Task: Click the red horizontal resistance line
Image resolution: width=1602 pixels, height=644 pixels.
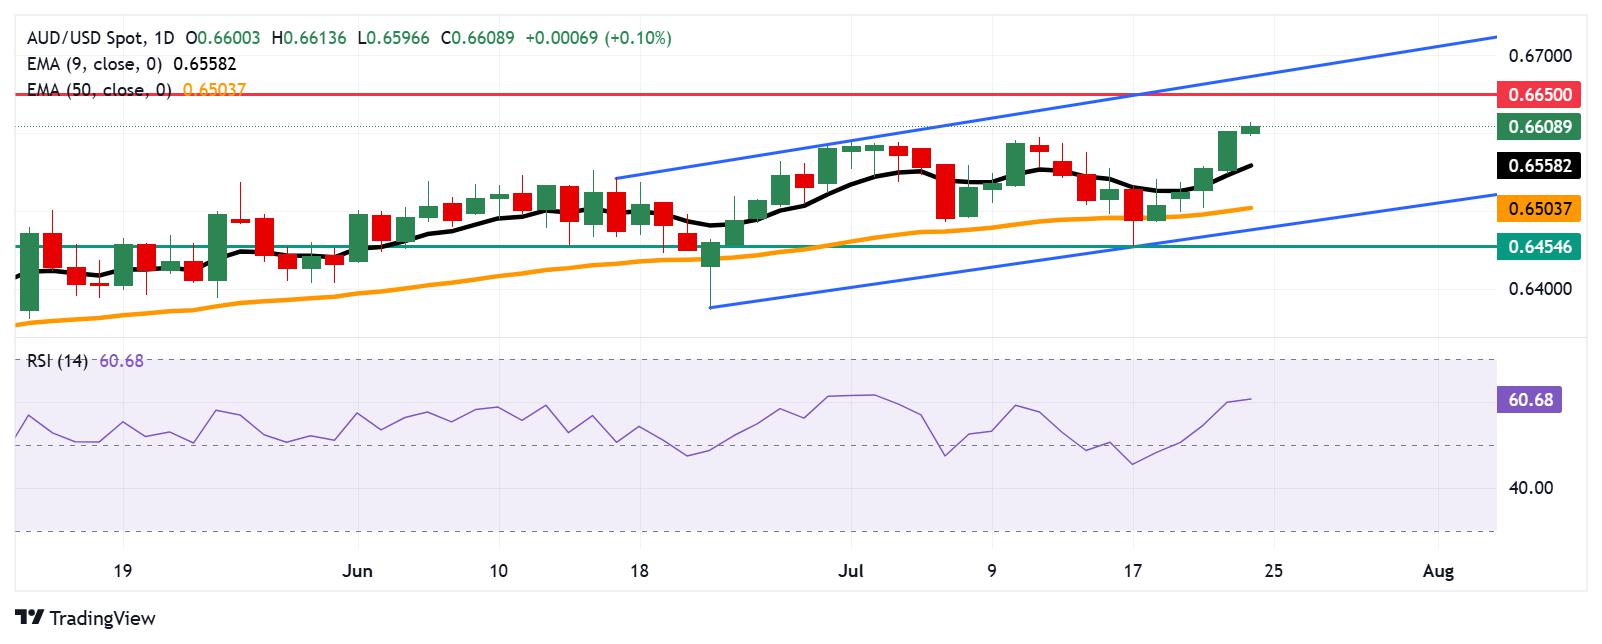Action: click(x=756, y=94)
